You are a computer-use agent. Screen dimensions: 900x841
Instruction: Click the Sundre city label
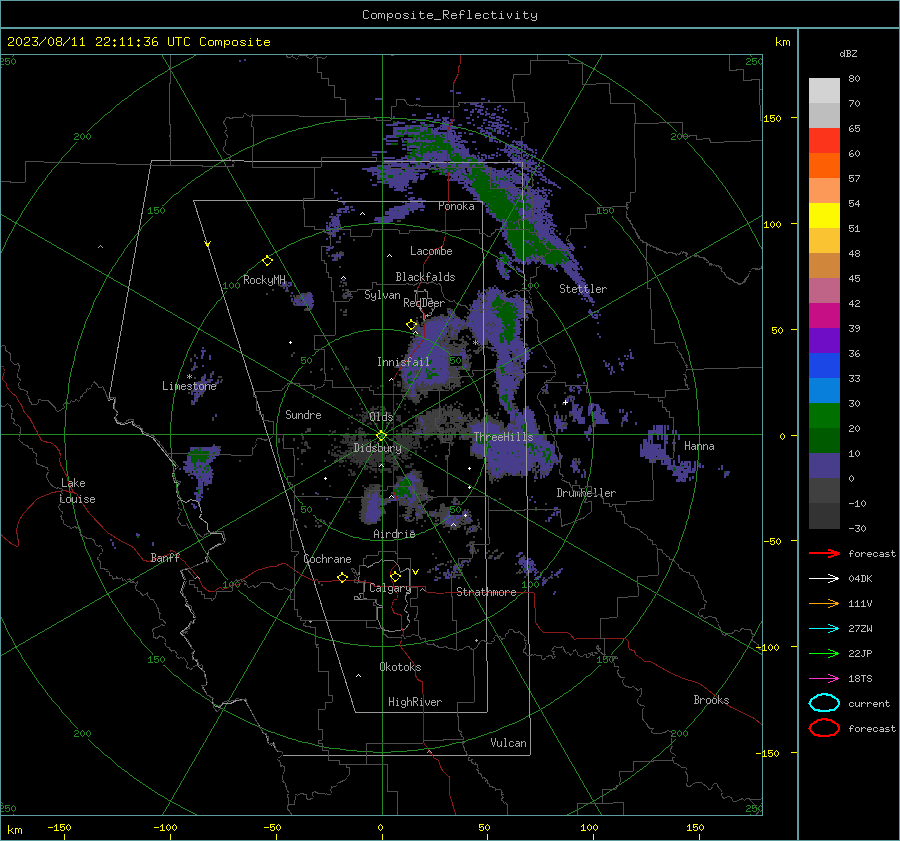[x=303, y=414]
